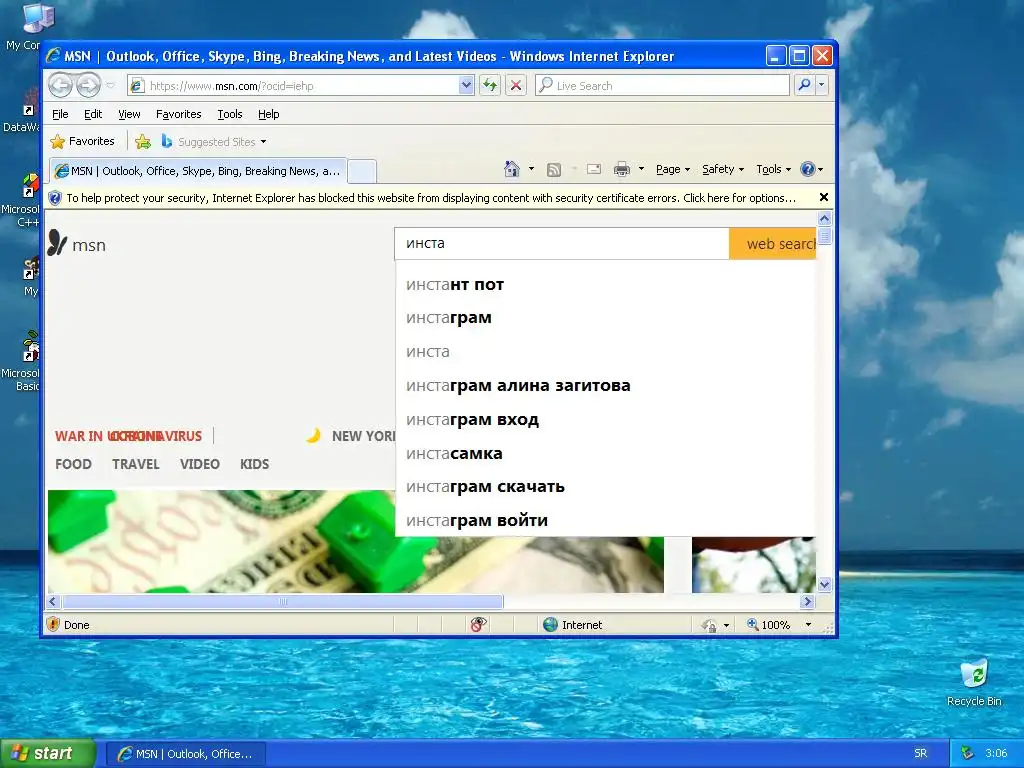
Task: Click the Live Search magnifier button
Action: point(805,86)
